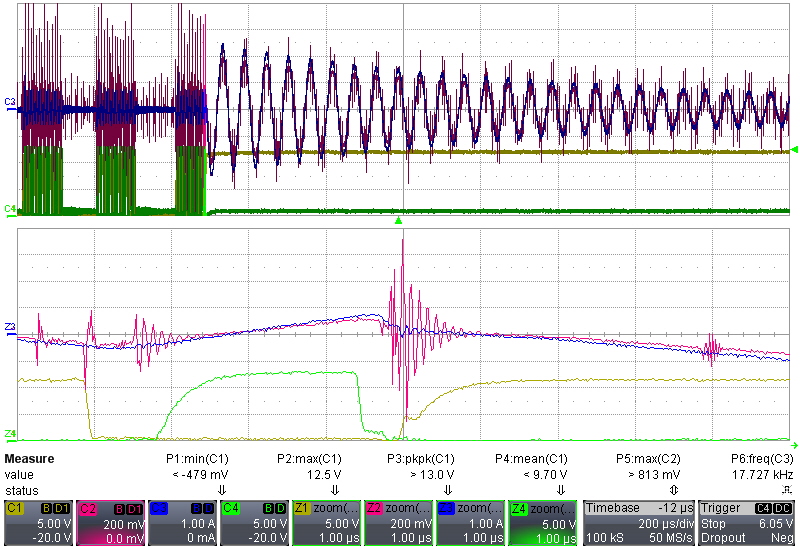Image resolution: width=800 pixels, height=547 pixels.
Task: Click the P1 status arrow icon
Action: click(222, 490)
